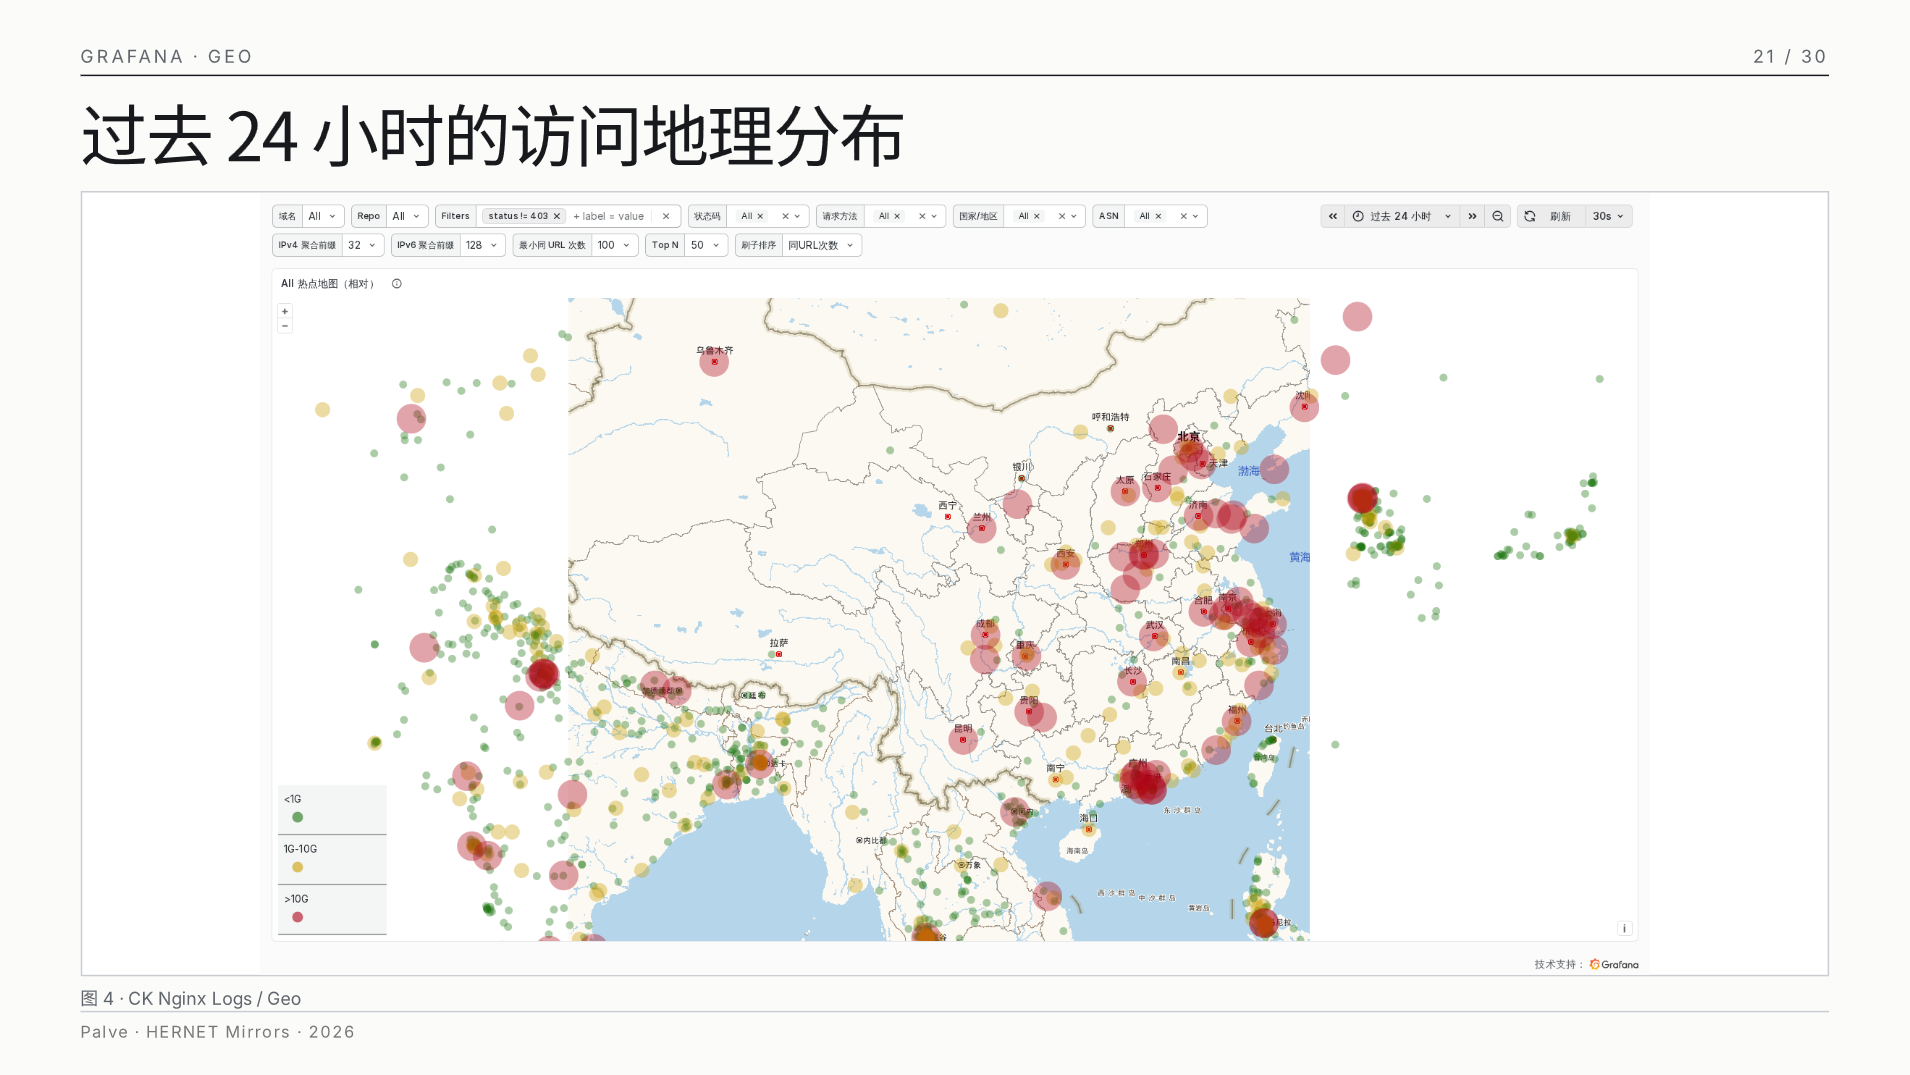Screen dimensions: 1910x1075
Task: Open map attribution info button
Action: point(1624,928)
